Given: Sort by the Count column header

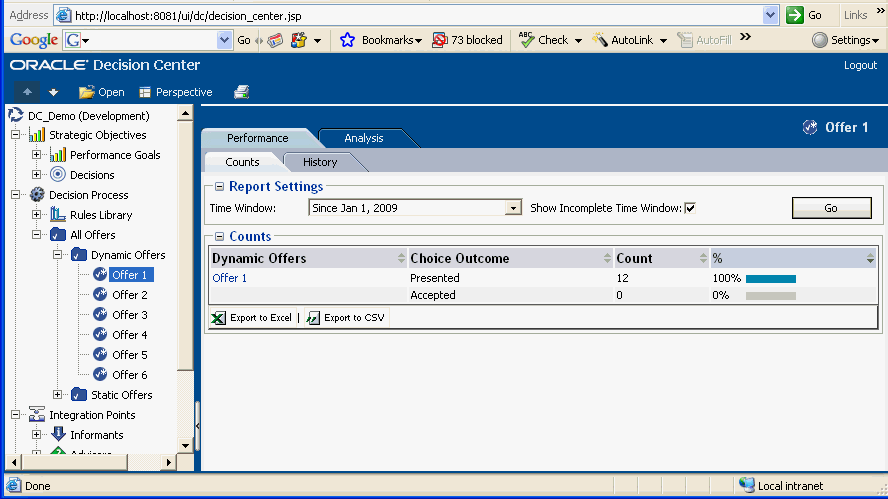Looking at the screenshot, I should point(661,258).
